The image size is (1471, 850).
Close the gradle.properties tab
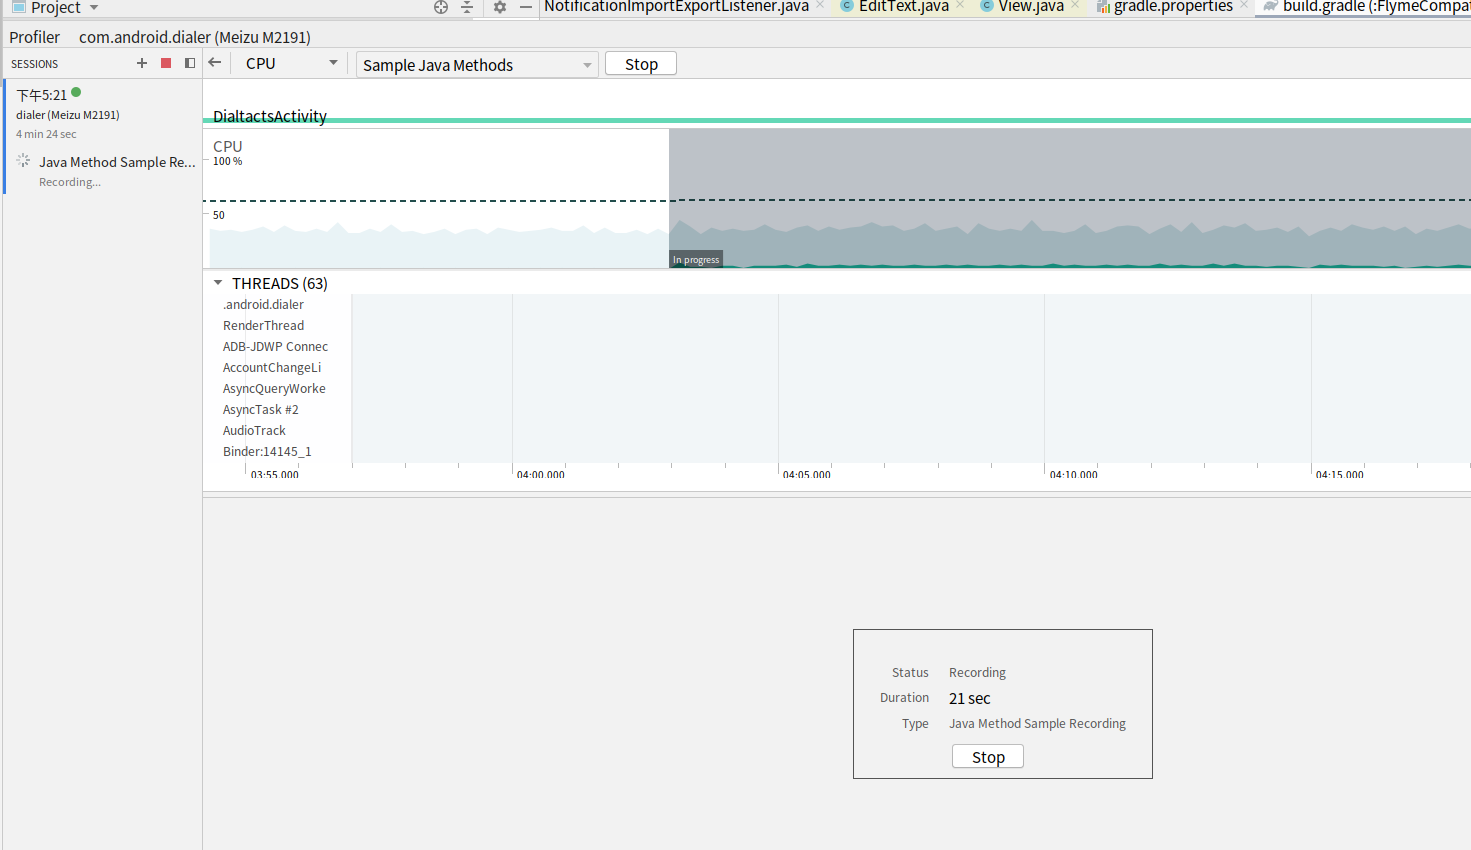pos(1244,6)
